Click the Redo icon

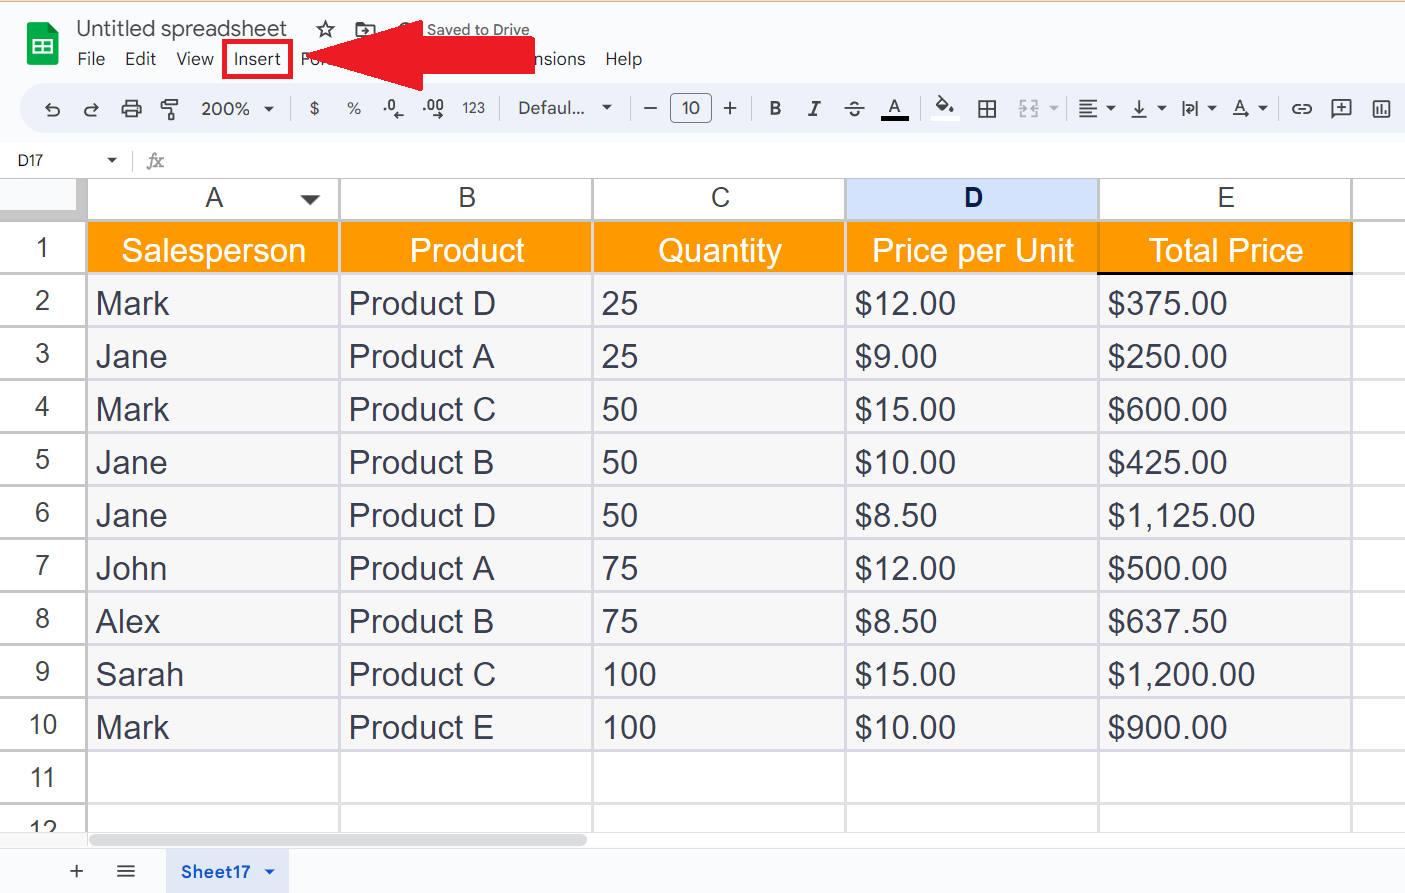click(x=91, y=109)
